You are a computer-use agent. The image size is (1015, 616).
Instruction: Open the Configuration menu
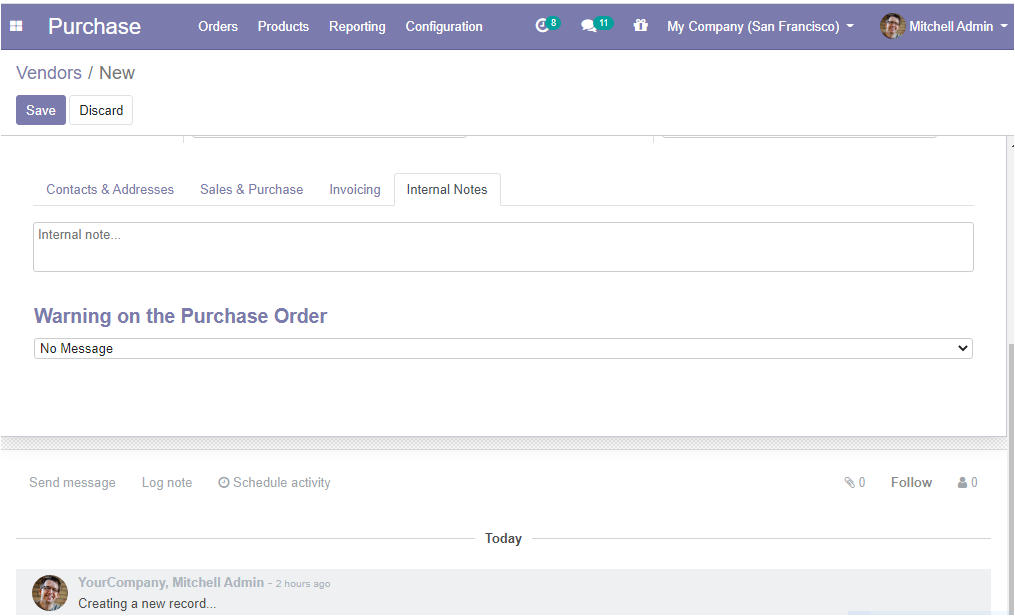click(444, 27)
